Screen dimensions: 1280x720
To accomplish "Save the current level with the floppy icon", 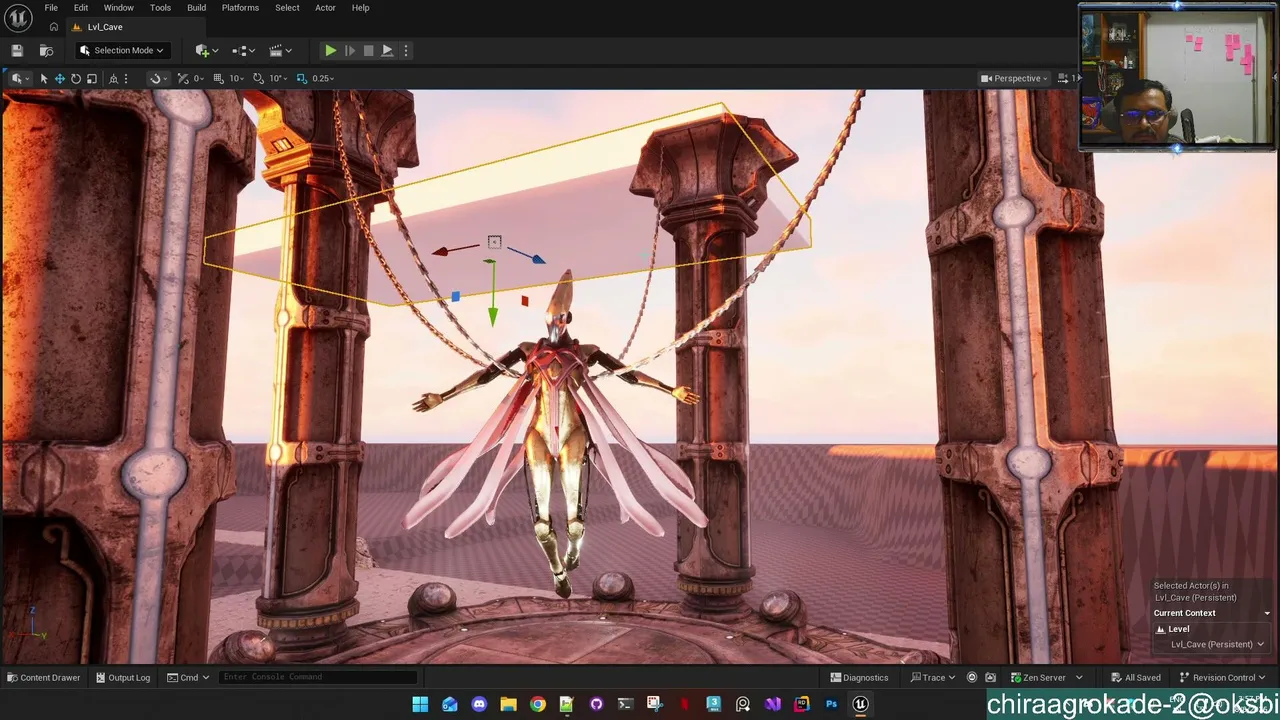I will pyautogui.click(x=17, y=50).
